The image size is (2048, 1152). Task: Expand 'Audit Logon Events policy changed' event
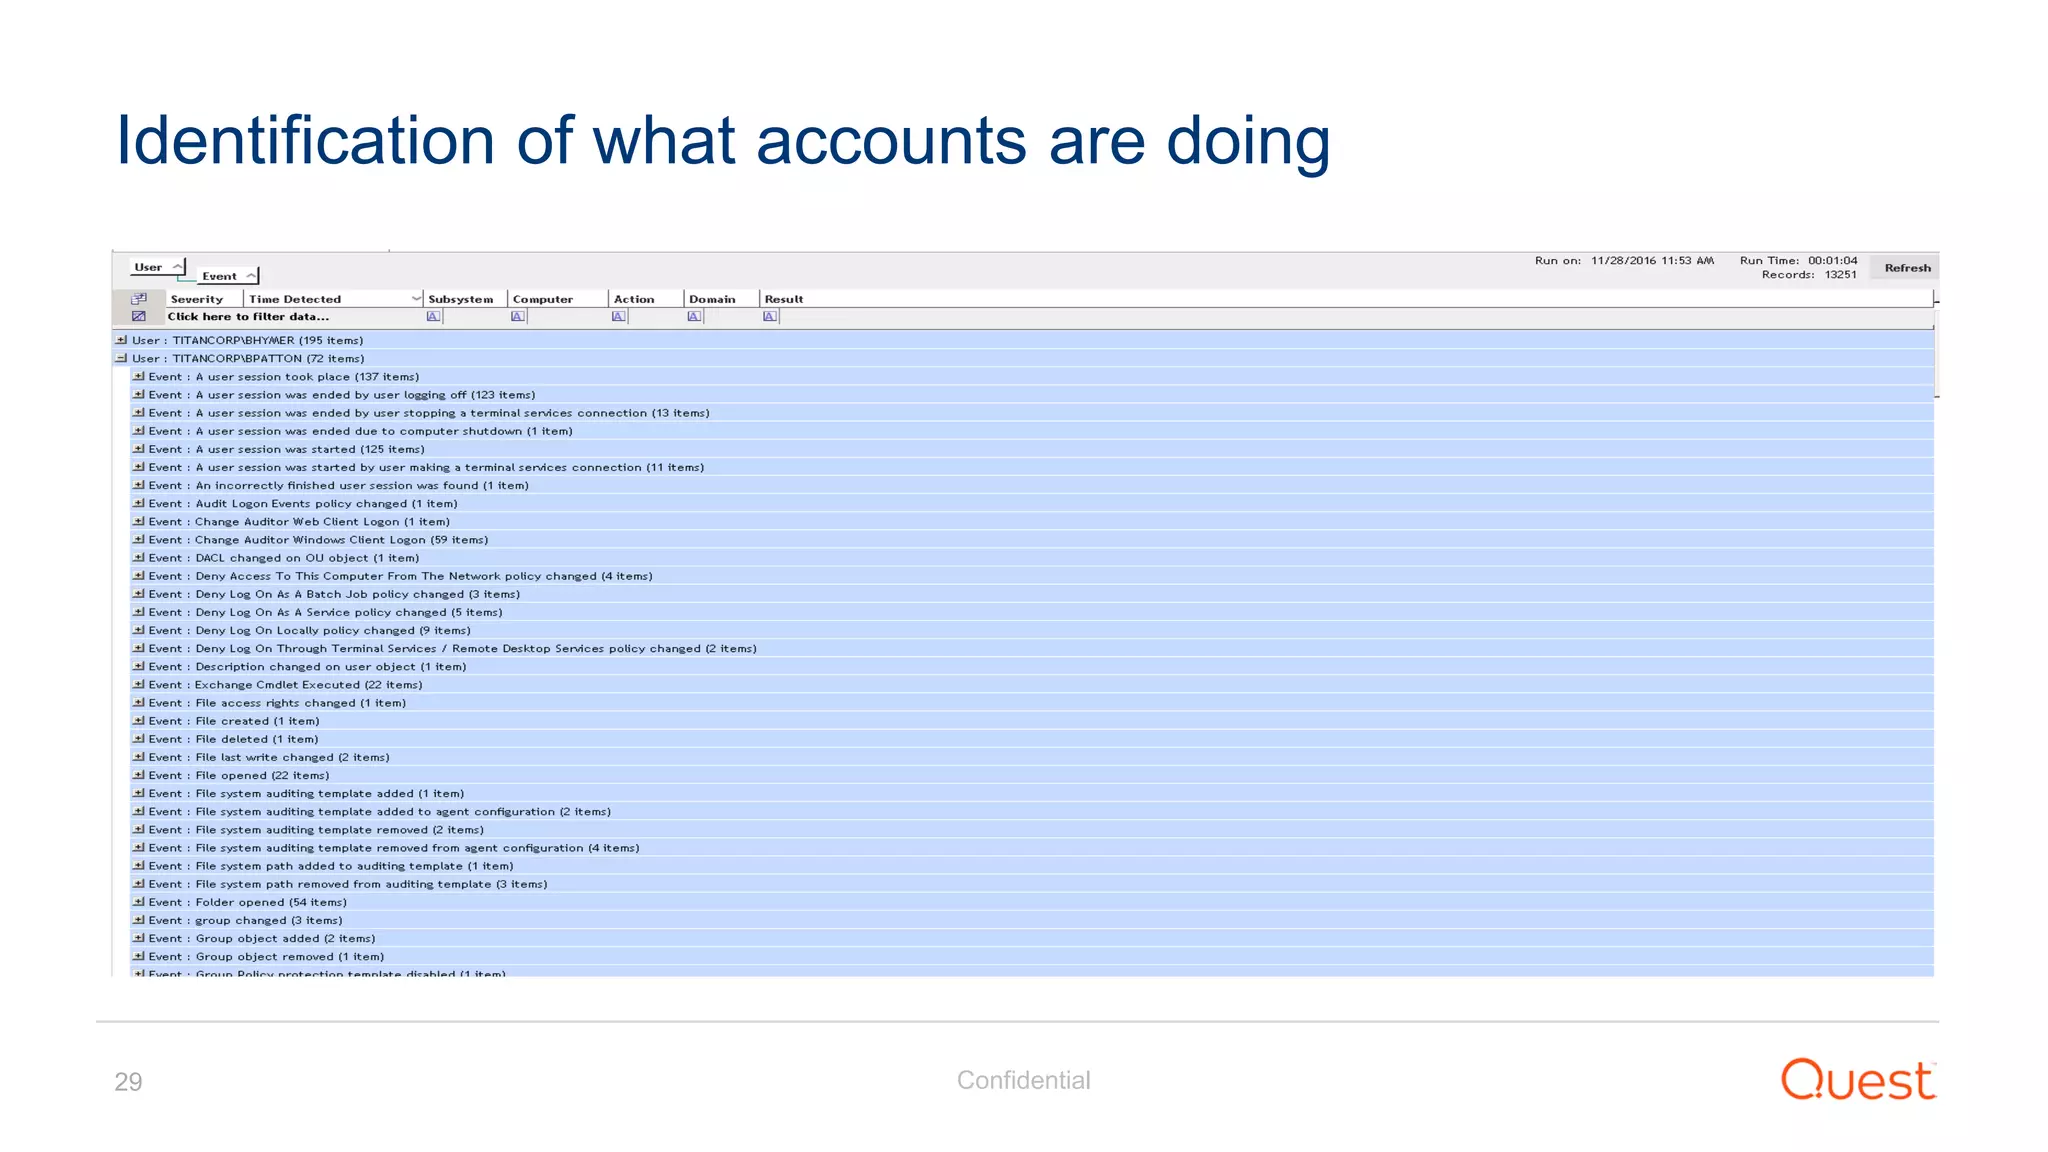(x=139, y=503)
